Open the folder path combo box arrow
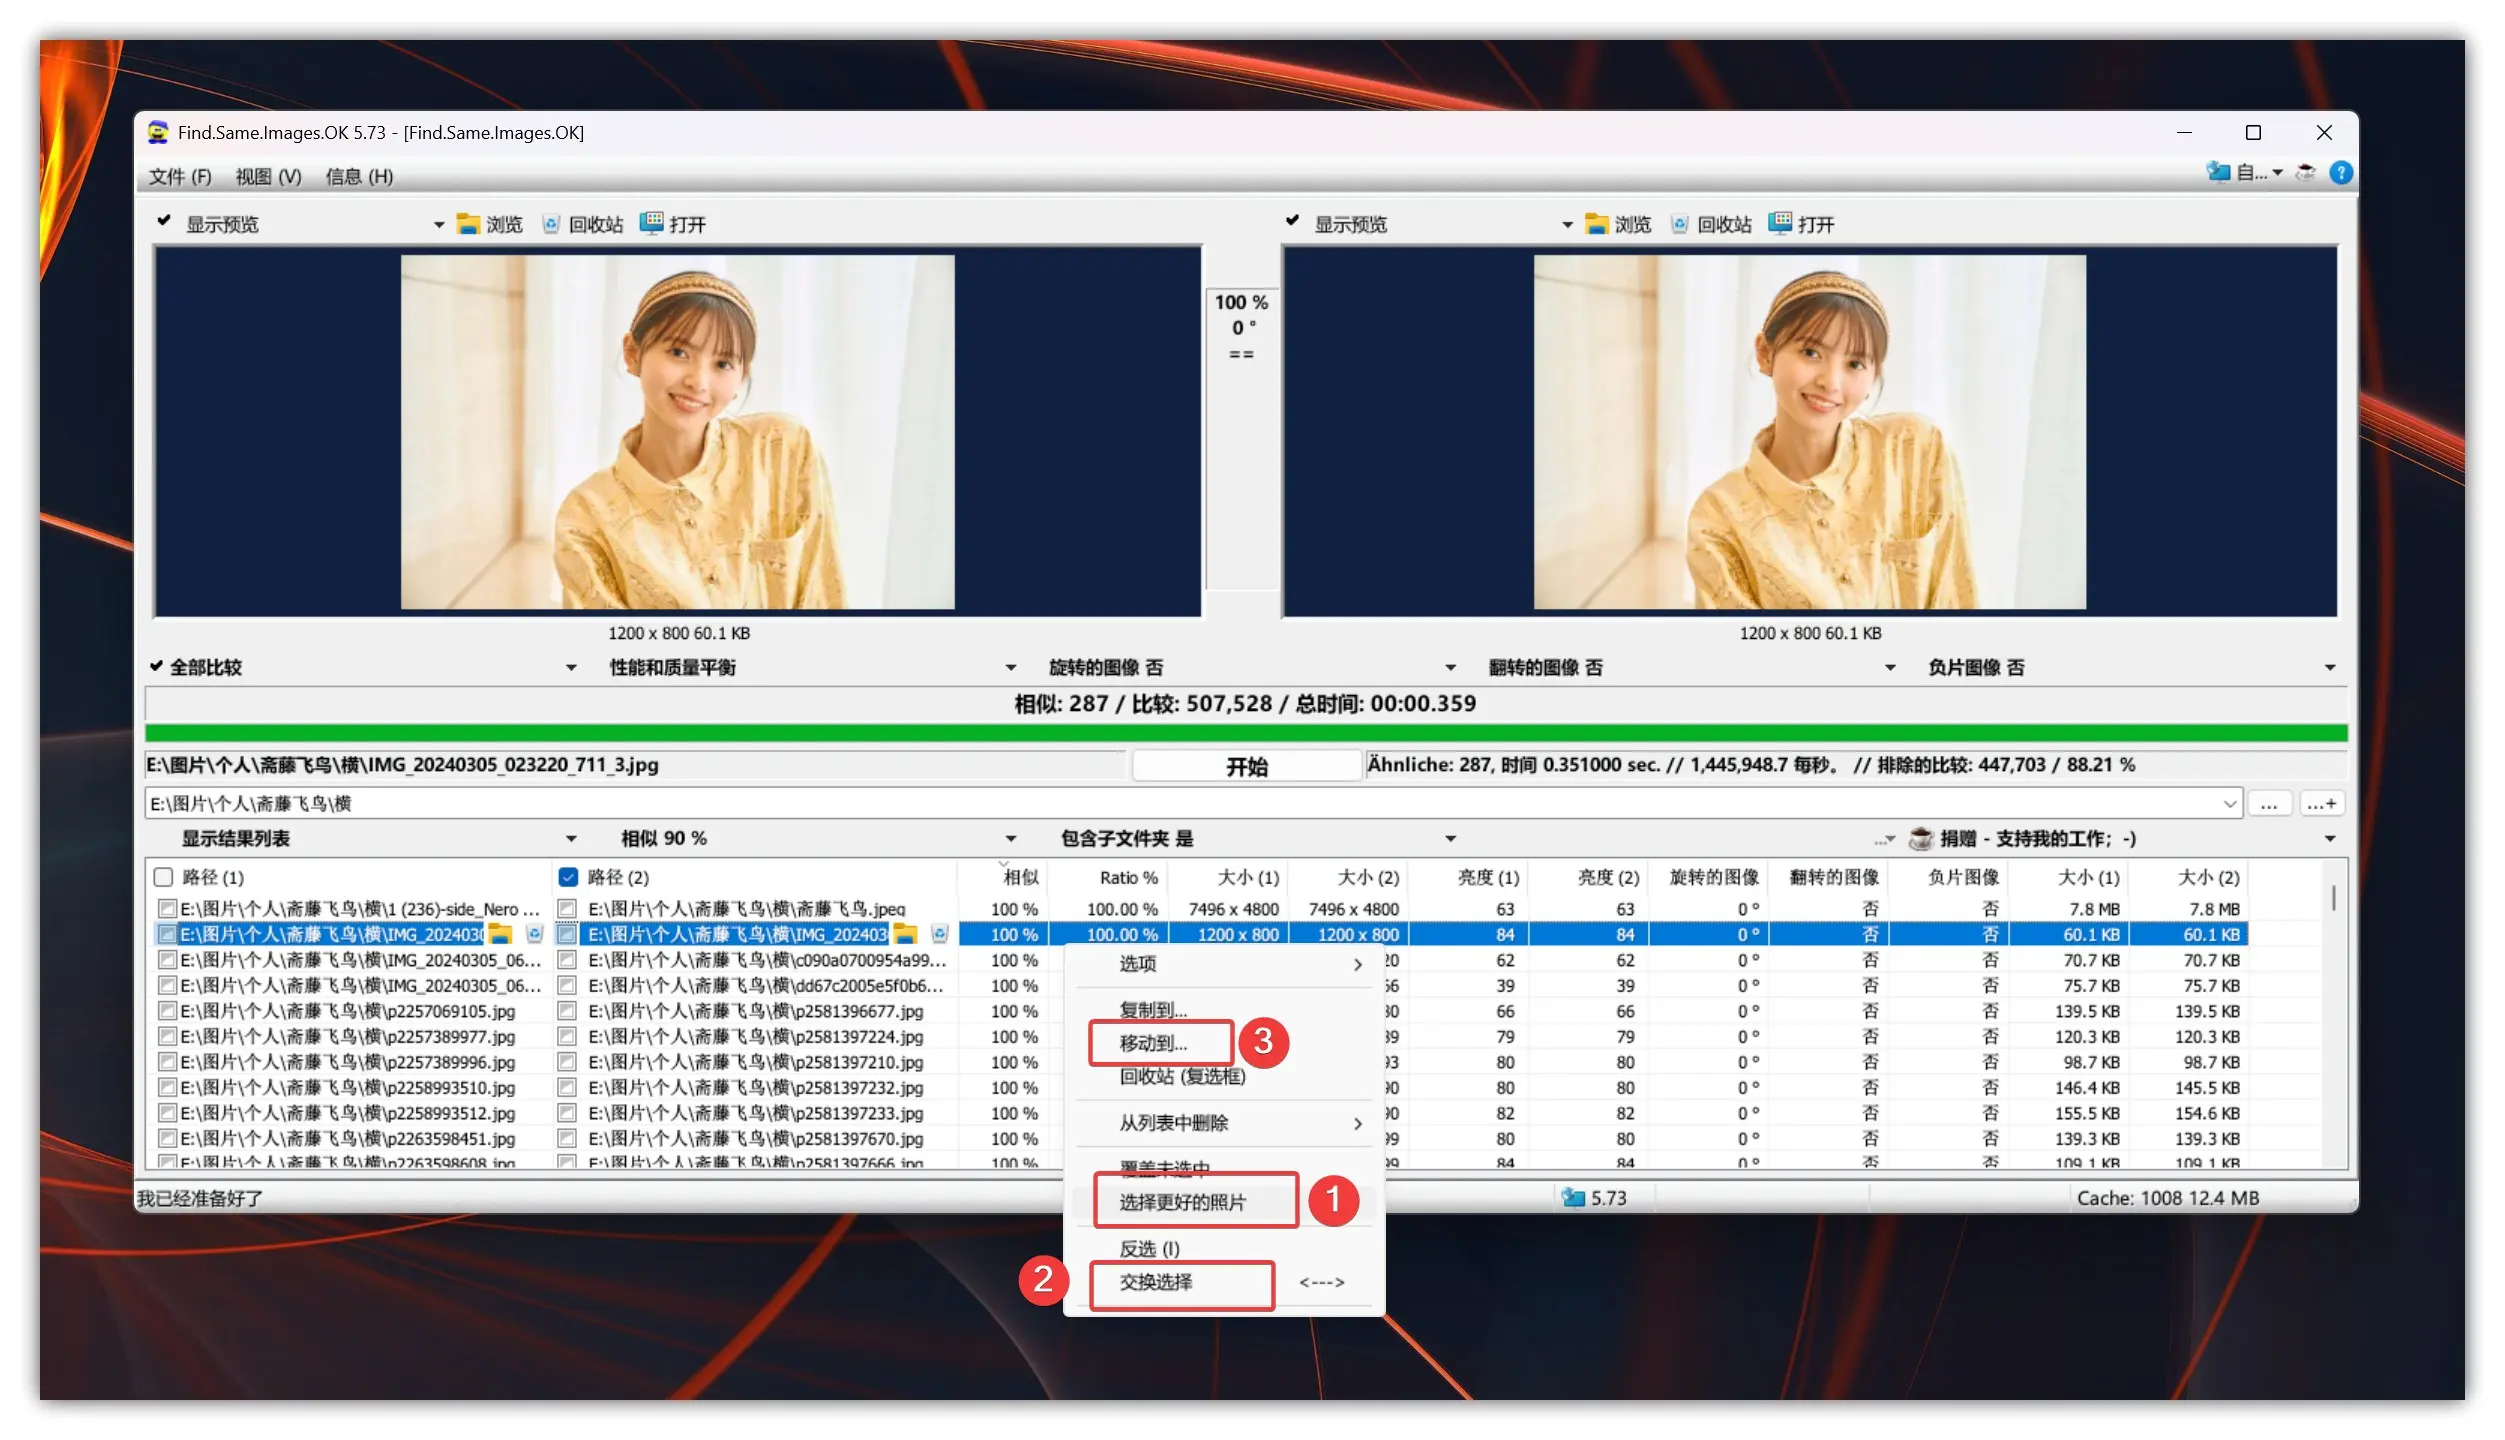Viewport: 2505px width, 1440px height. click(2229, 803)
